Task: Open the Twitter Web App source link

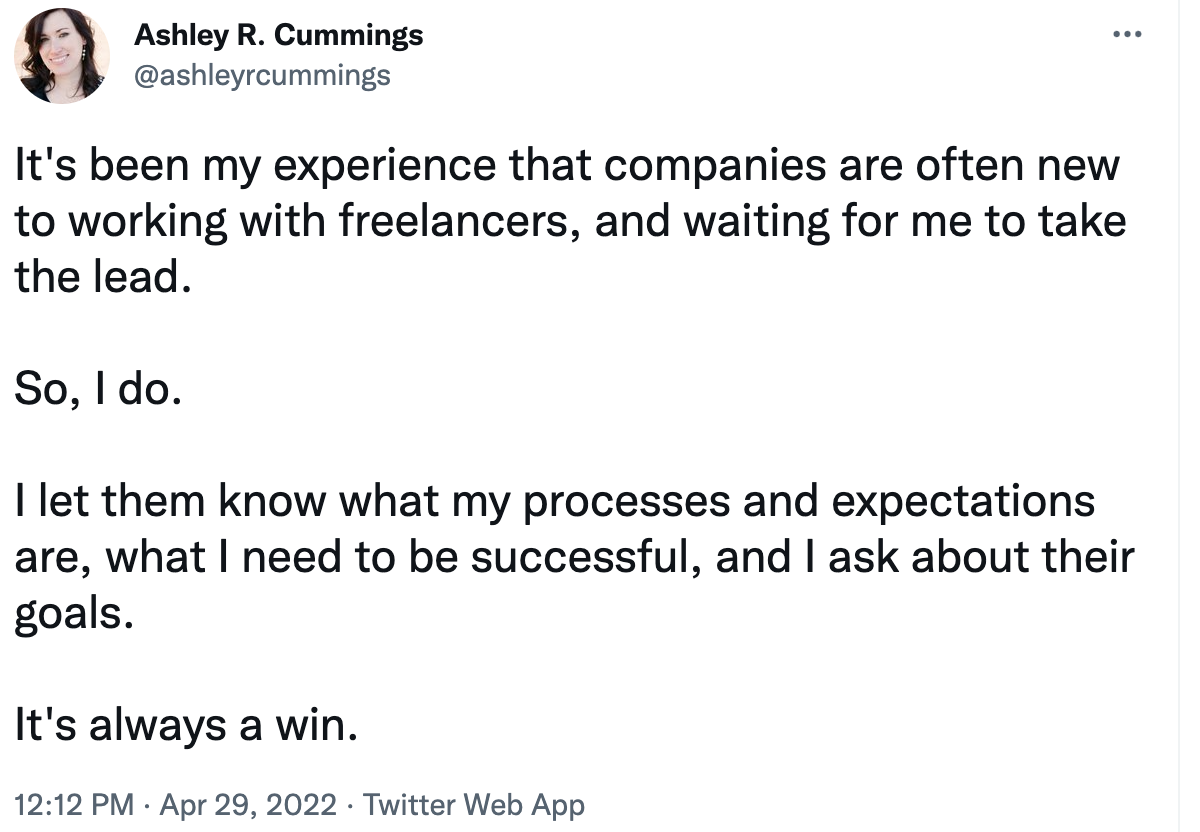Action: pos(473,805)
